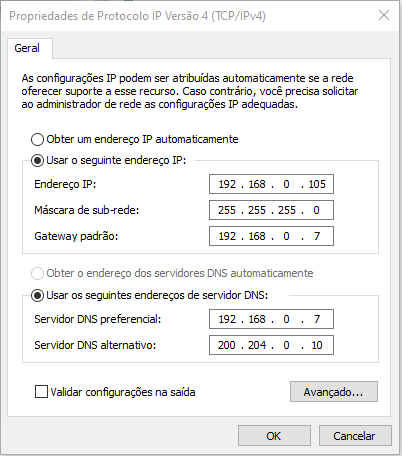The height and width of the screenshot is (456, 402).
Task: Click the last octet 7 of Gateway padrão
Action: coord(317,236)
